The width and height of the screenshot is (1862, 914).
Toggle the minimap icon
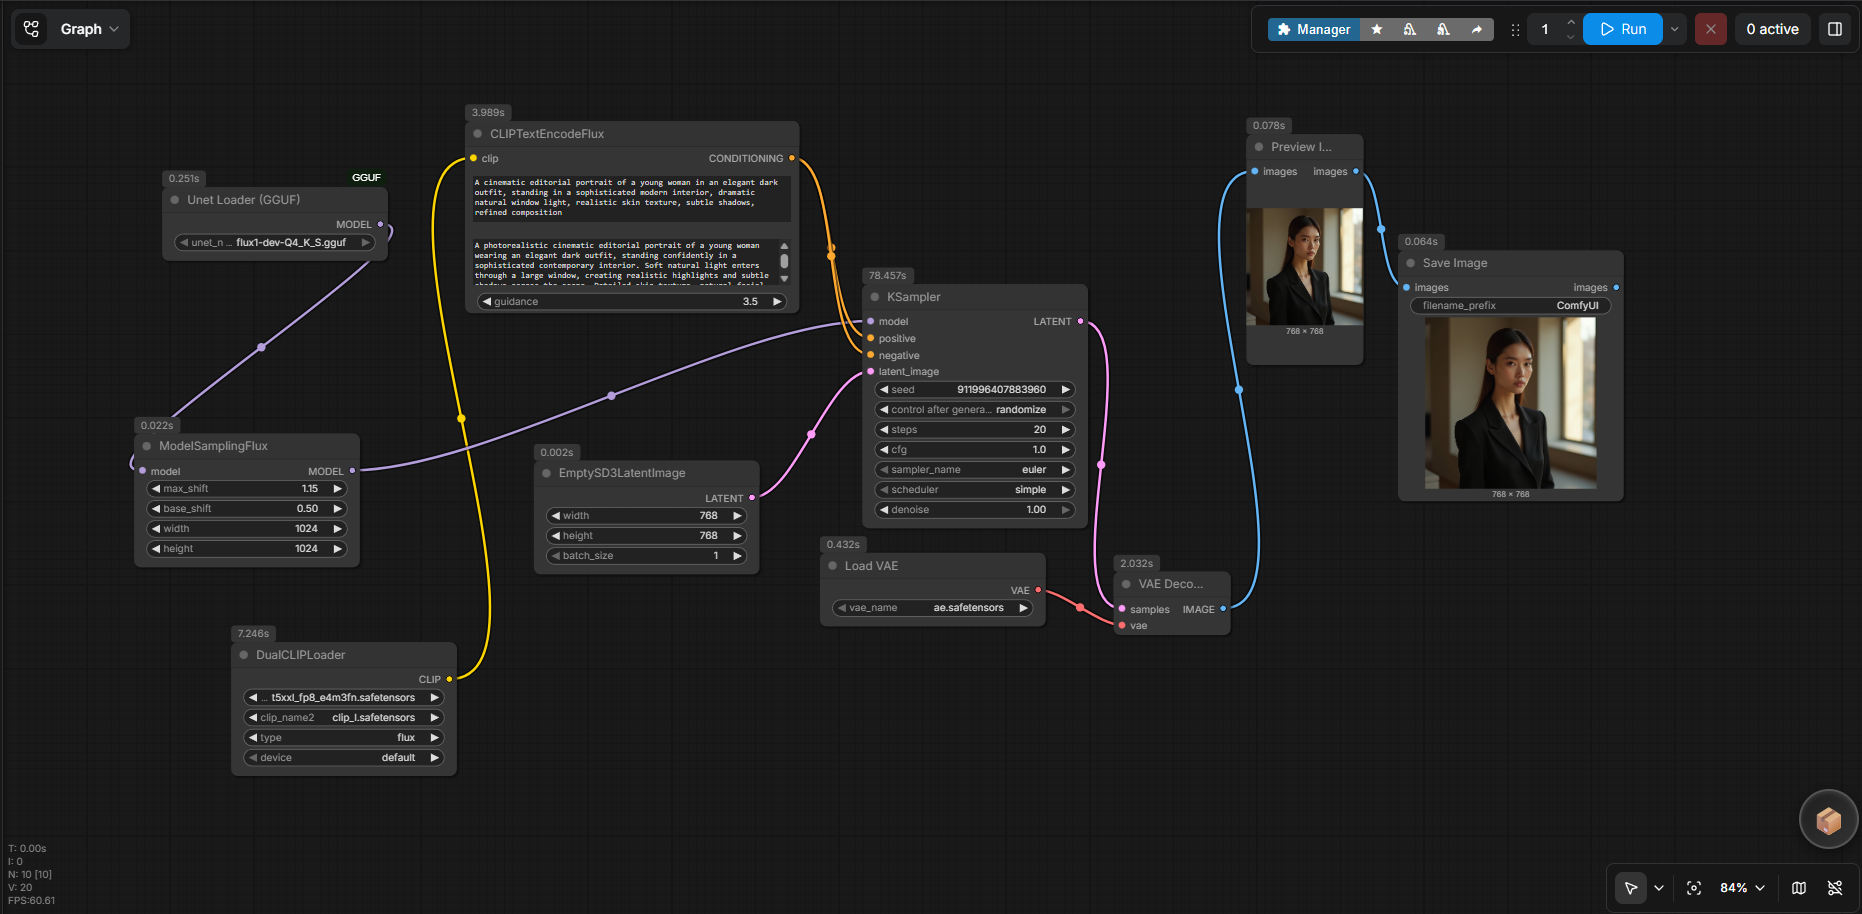click(1799, 888)
